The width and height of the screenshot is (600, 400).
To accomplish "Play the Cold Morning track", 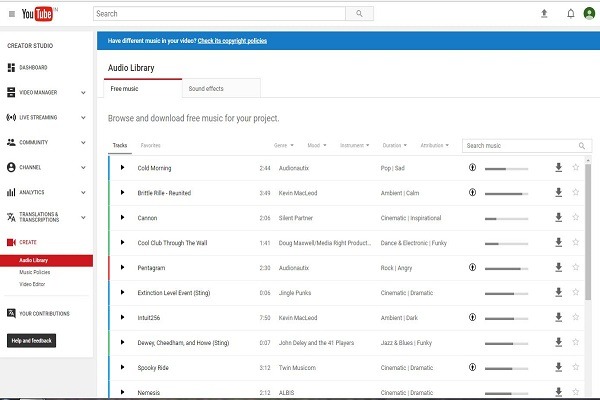I will click(x=122, y=168).
